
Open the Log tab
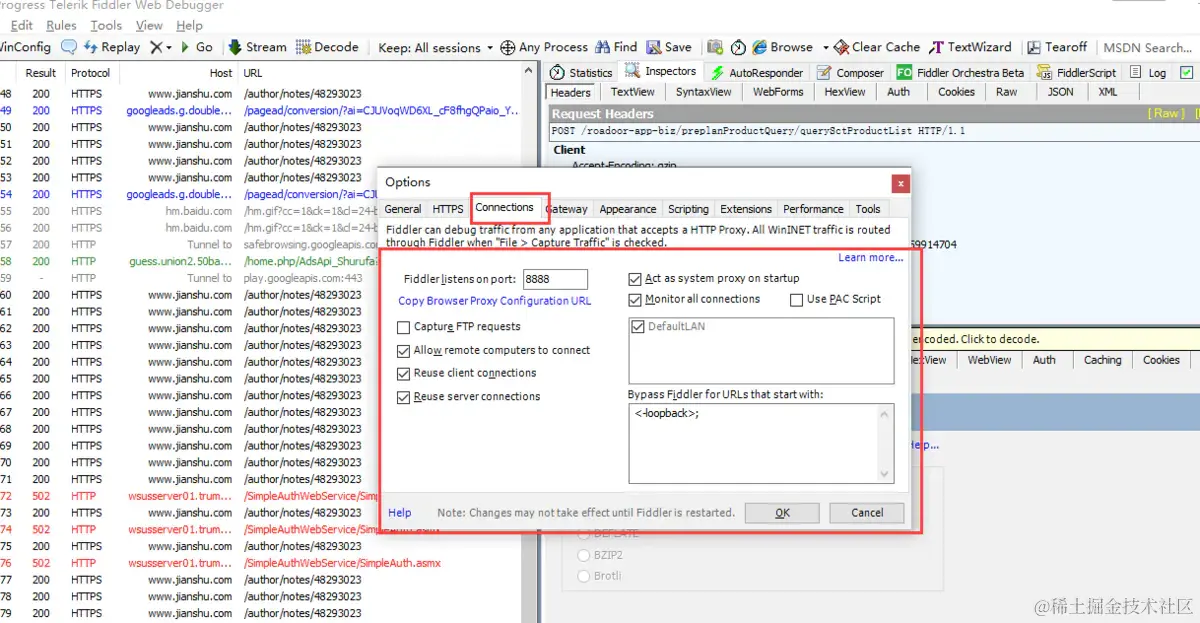coord(1148,73)
